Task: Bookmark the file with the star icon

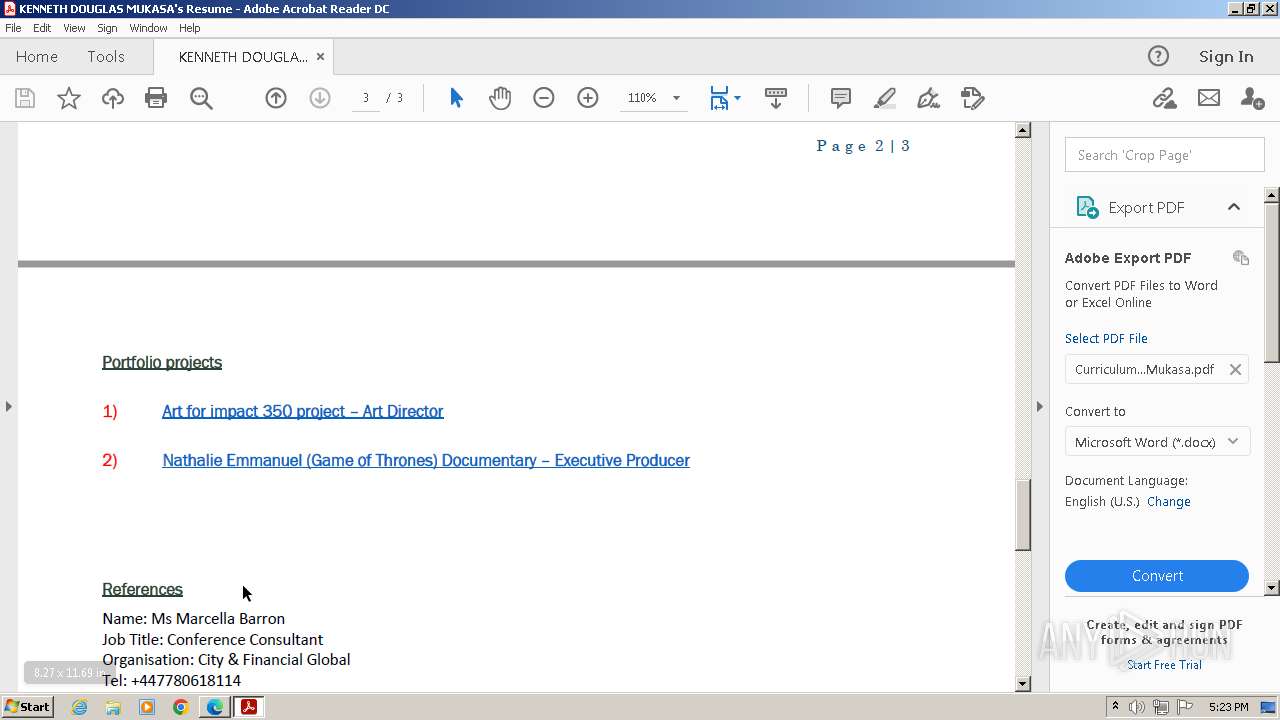Action: [69, 98]
